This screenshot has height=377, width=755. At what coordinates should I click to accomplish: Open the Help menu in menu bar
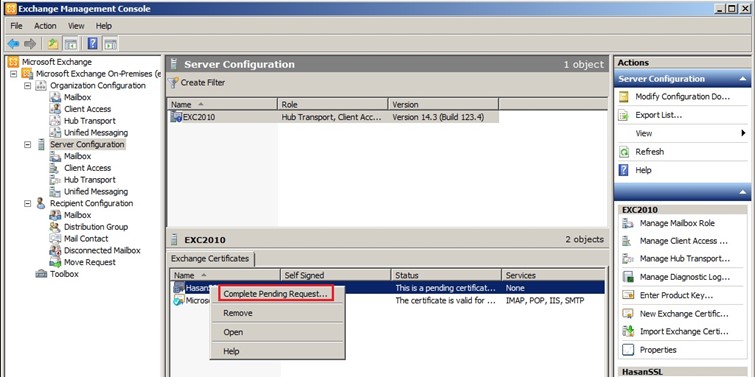pos(104,26)
